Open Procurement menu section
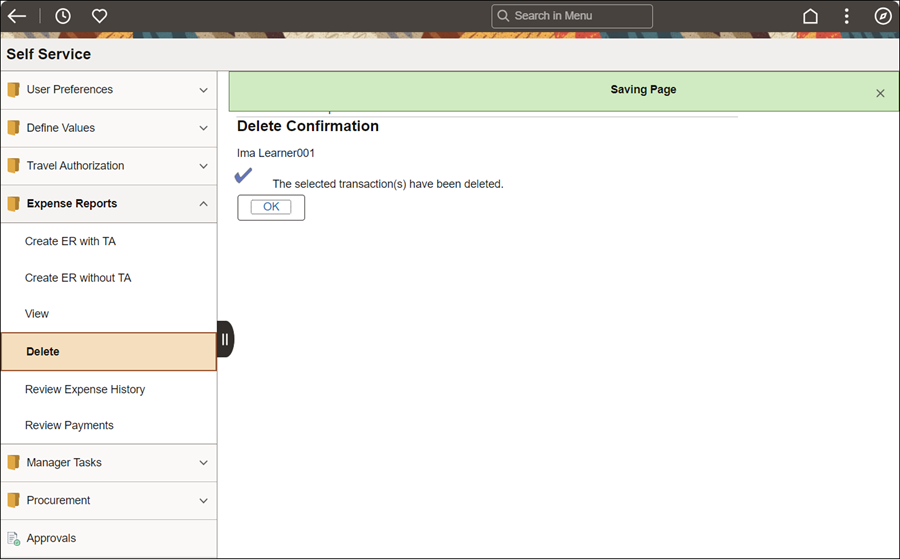Viewport: 900px width, 559px height. (108, 500)
